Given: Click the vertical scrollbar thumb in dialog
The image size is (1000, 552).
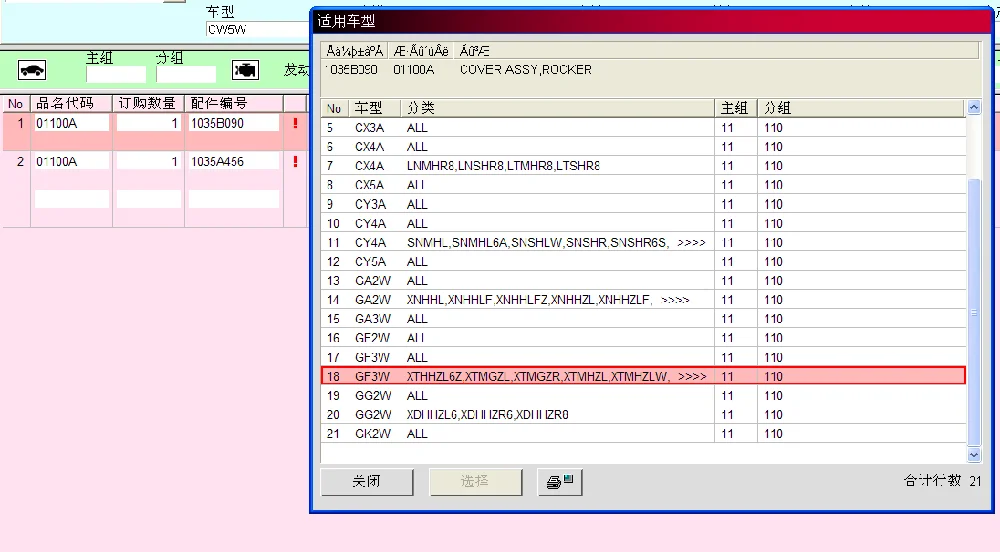Looking at the screenshot, I should pos(974,312).
